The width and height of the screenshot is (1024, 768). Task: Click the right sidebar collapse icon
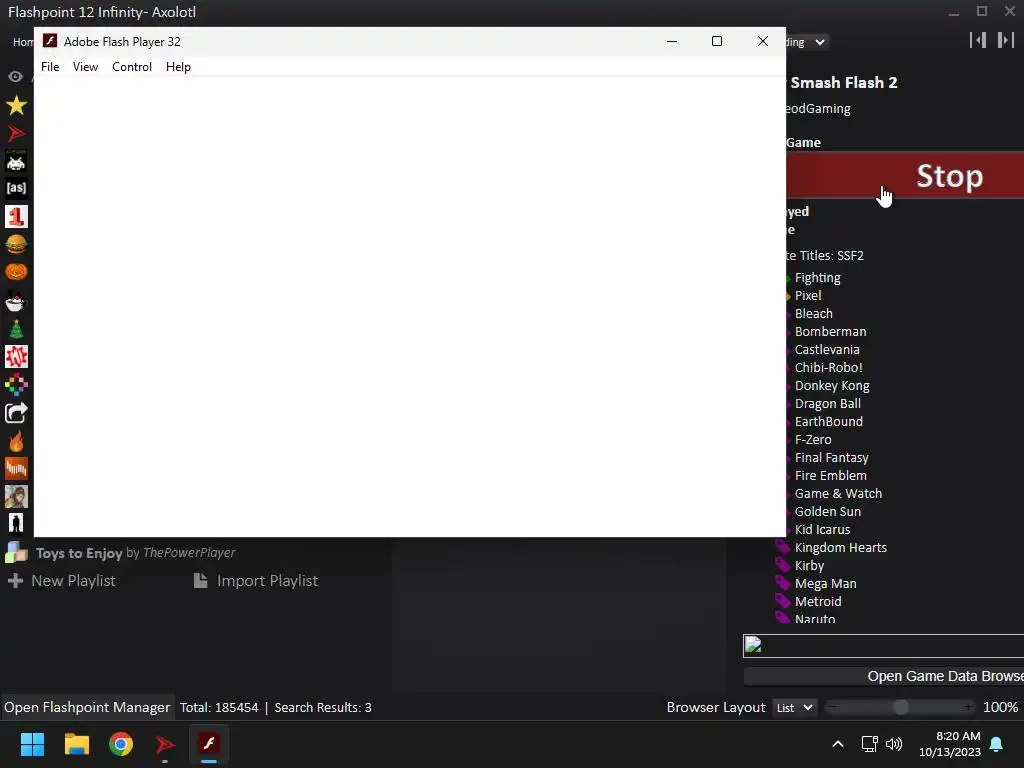click(x=1005, y=40)
